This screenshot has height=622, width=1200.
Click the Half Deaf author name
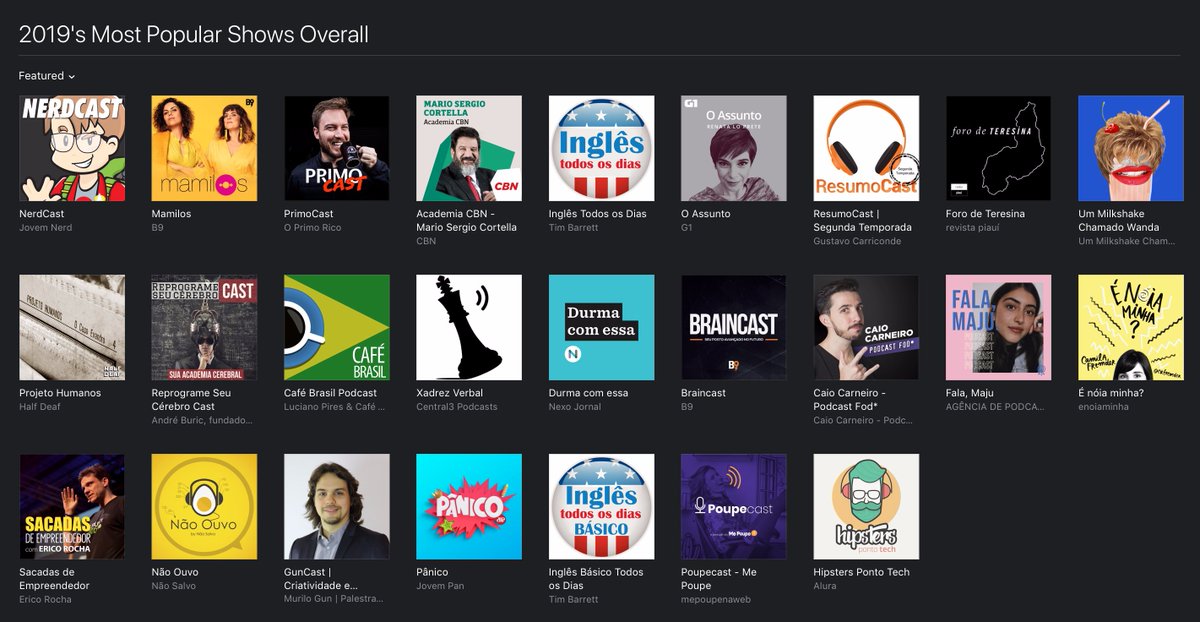(40, 407)
